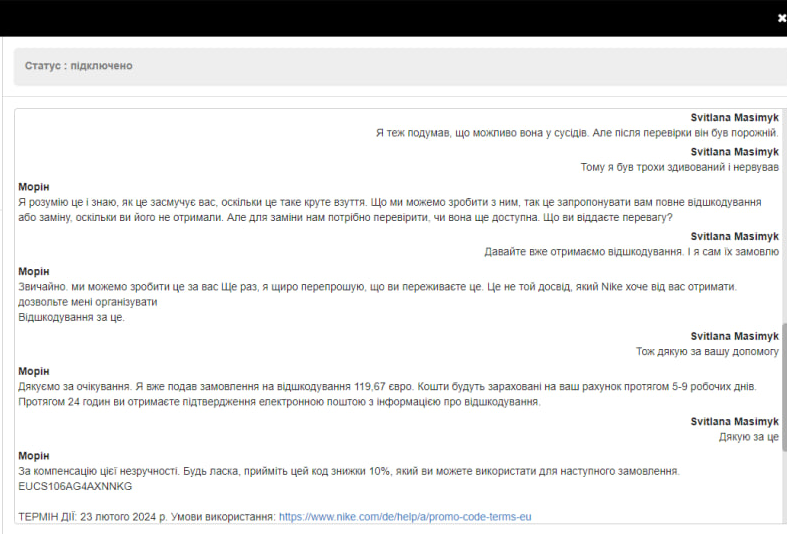This screenshot has width=787, height=534.
Task: Click sender name 'Морін' above the discount code message
Action: click(x=34, y=456)
